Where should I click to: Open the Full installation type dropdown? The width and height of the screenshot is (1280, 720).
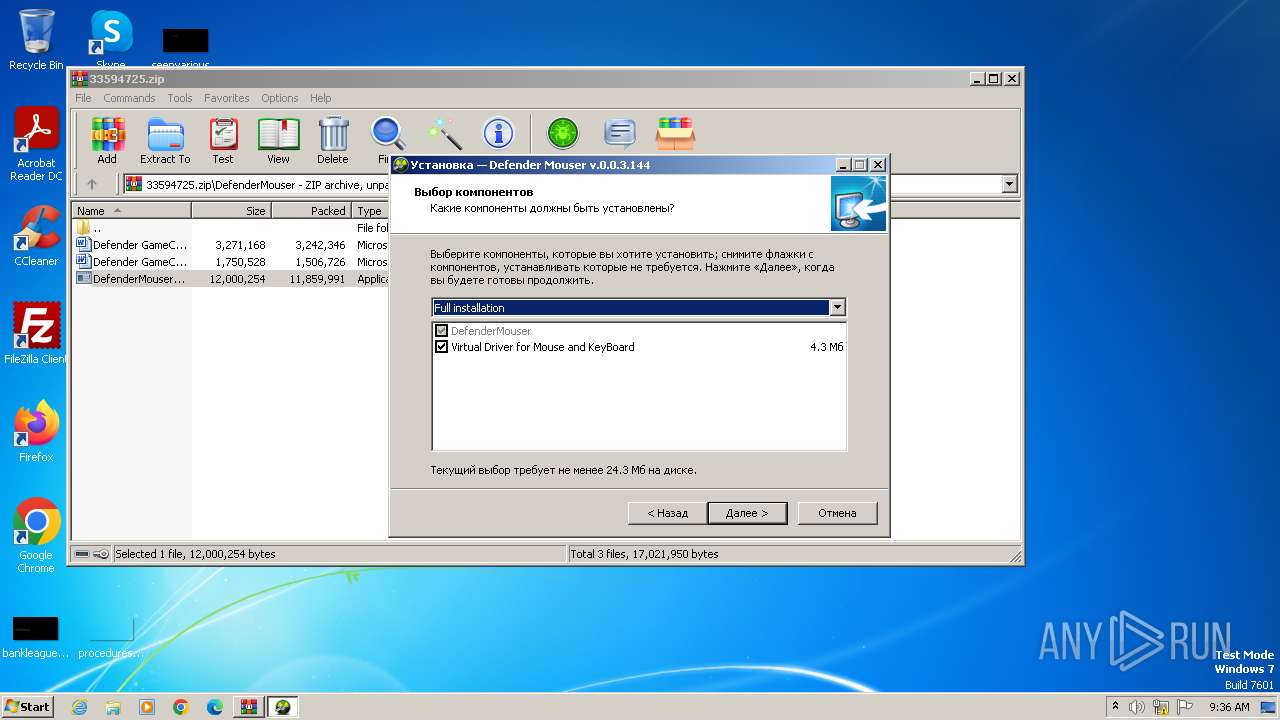click(x=838, y=308)
